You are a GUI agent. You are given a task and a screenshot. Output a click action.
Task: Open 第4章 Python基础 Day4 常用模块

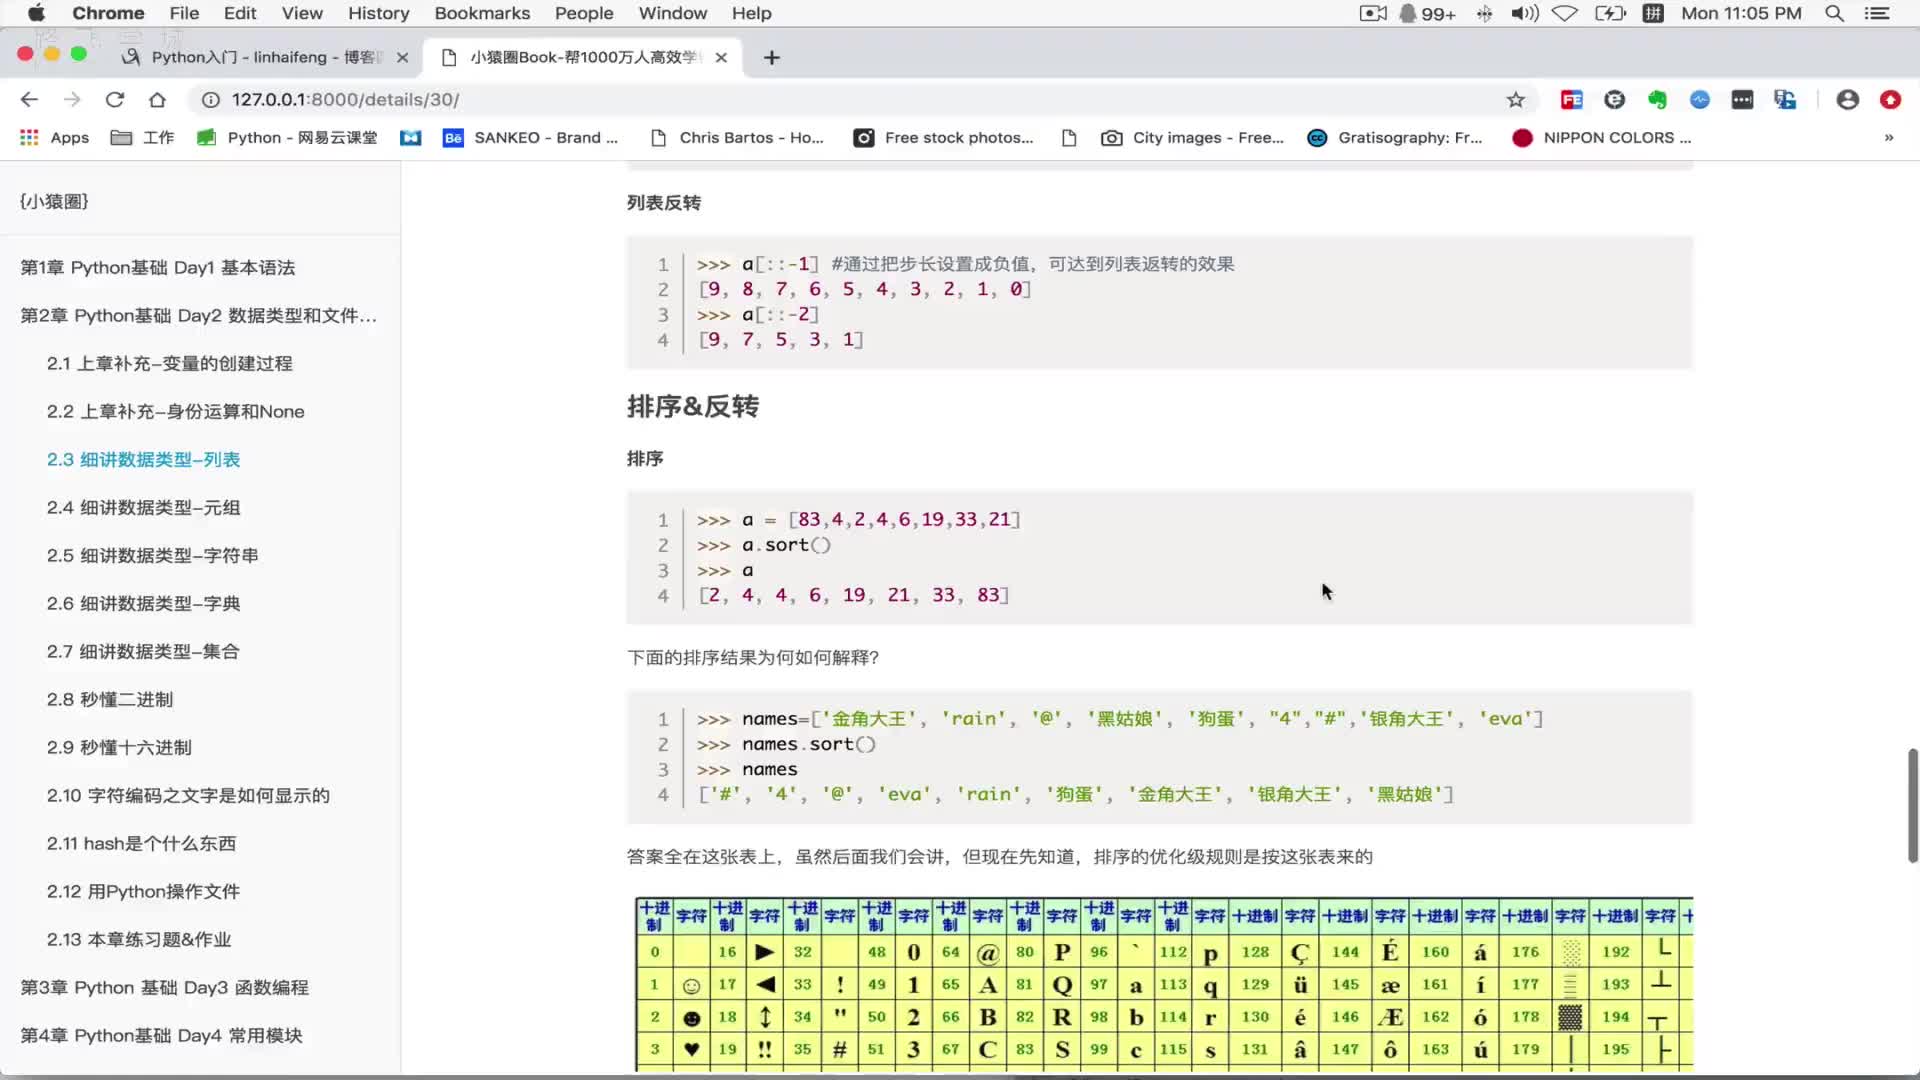point(161,1035)
